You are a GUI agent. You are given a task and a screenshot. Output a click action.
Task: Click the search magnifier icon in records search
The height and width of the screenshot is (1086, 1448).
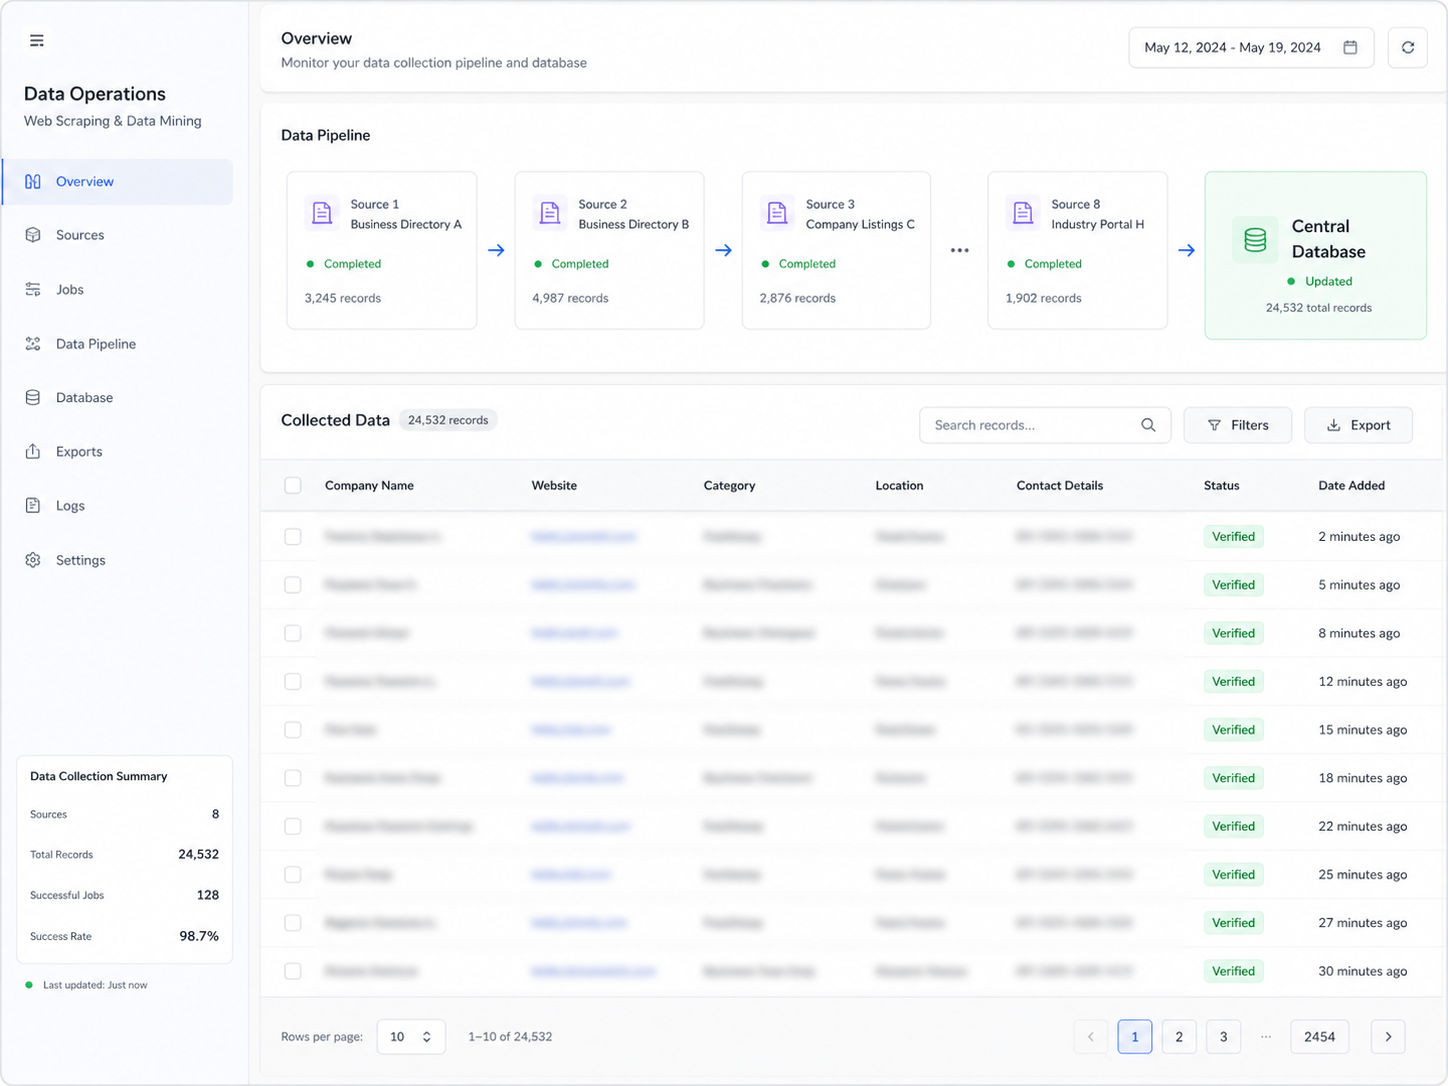[1148, 425]
